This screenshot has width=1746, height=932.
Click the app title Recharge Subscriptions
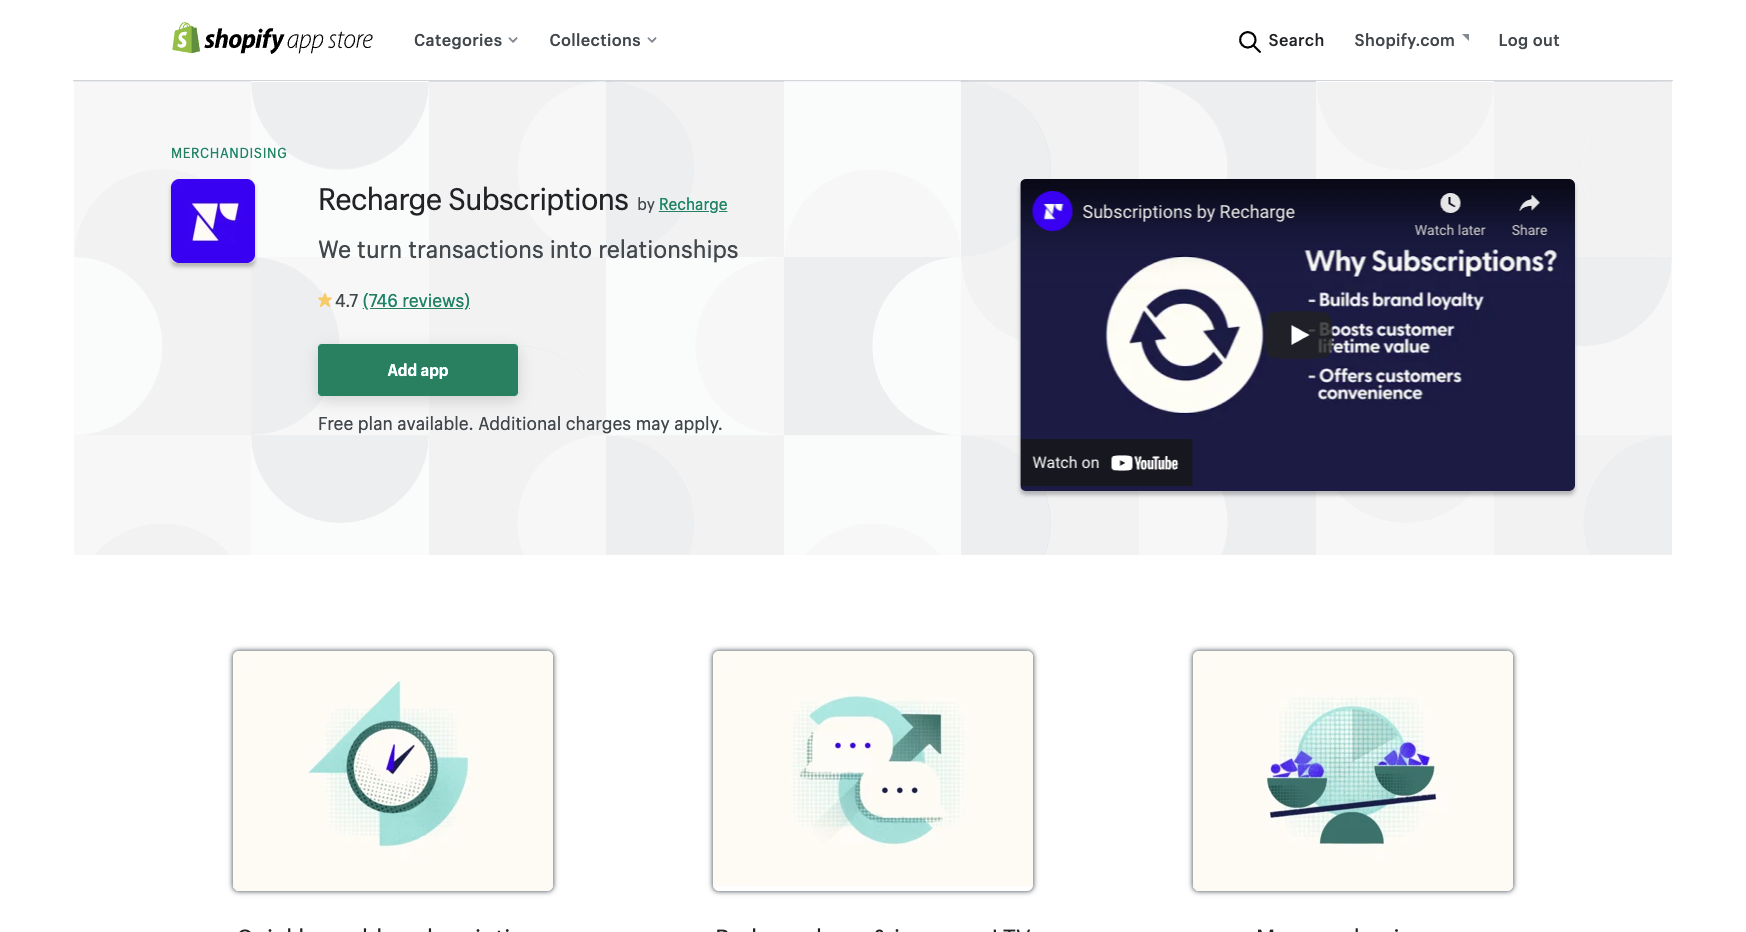click(473, 200)
